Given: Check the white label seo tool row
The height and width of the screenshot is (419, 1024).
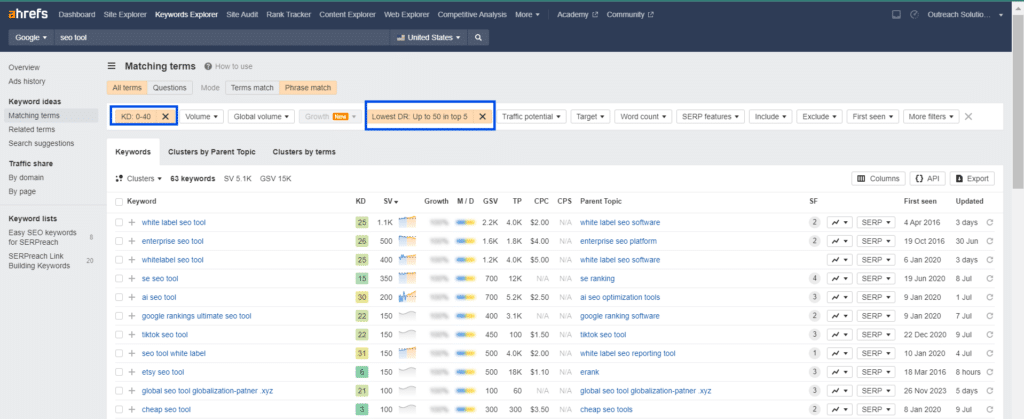Looking at the screenshot, I should tap(119, 223).
